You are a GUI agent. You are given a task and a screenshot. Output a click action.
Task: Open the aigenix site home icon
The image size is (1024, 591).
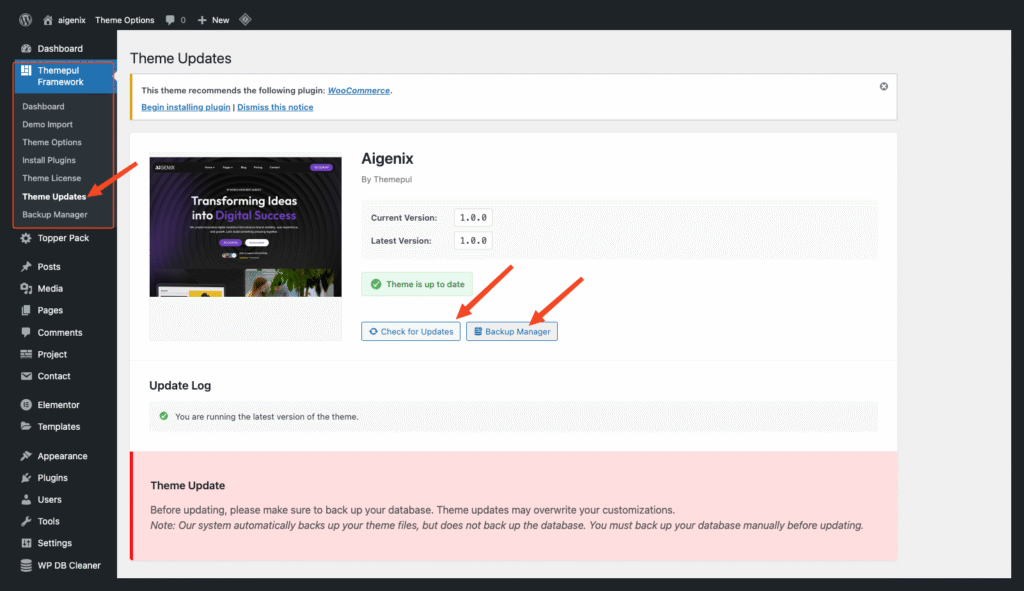click(x=48, y=19)
